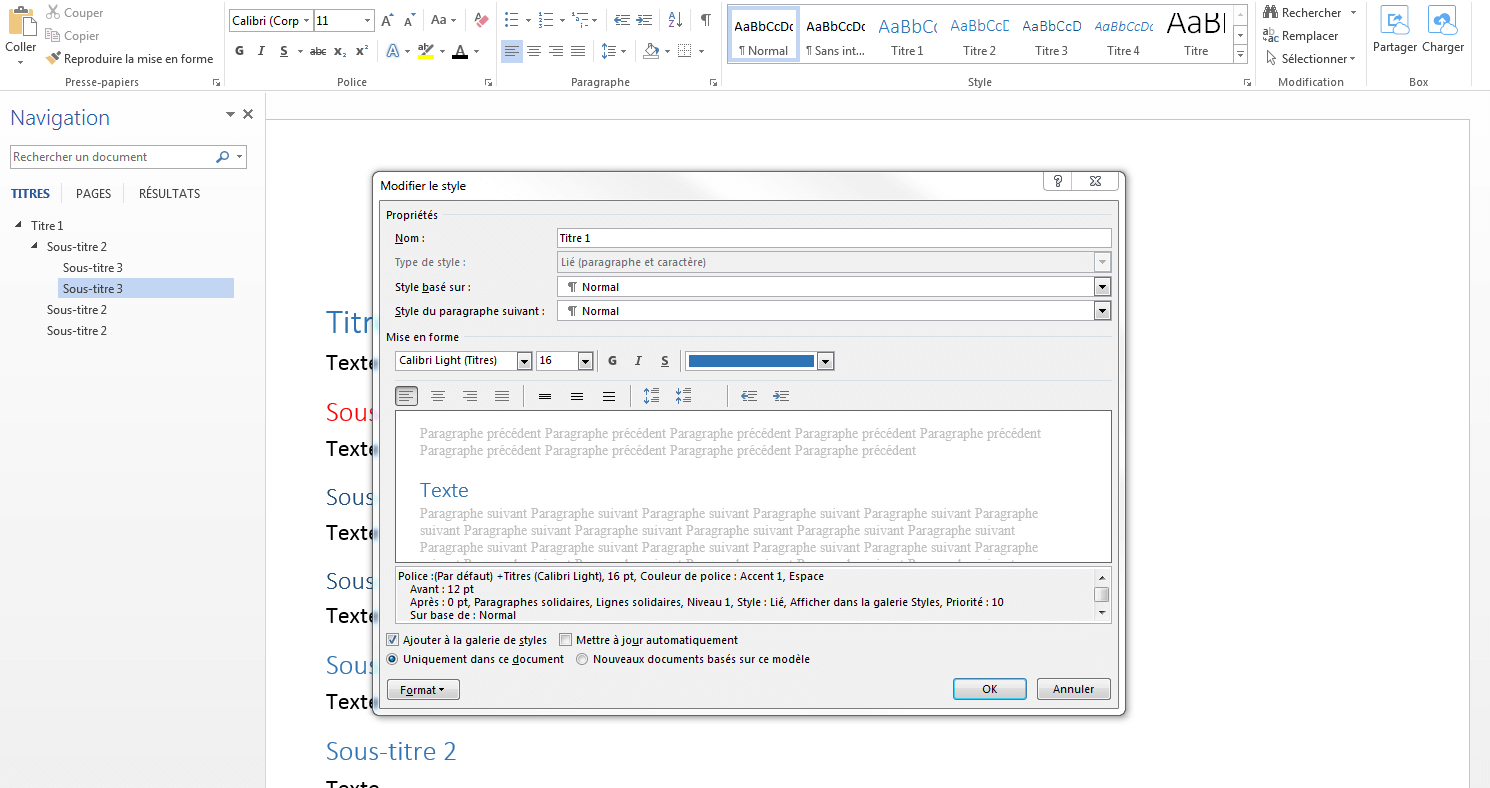Click Reproduire la mise en forme brush

coord(54,59)
